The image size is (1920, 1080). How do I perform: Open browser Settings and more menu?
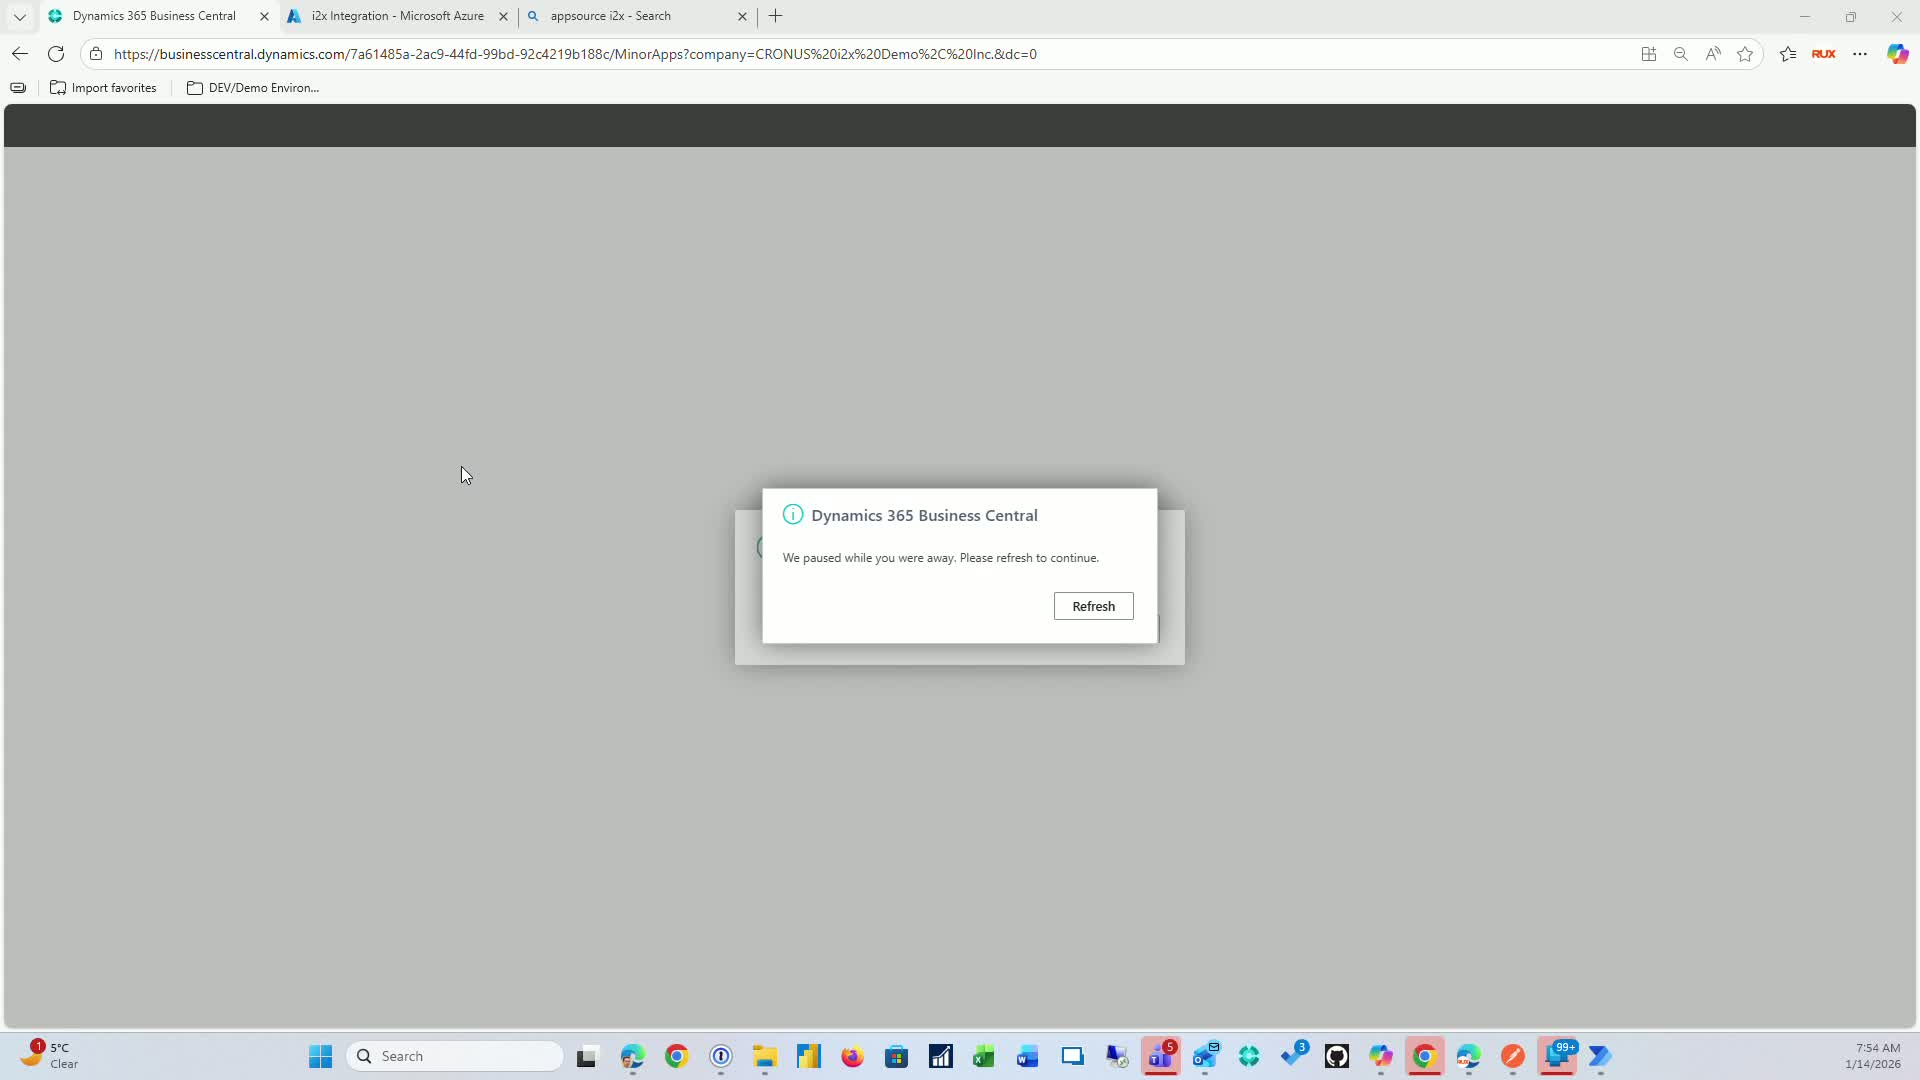[1860, 54]
